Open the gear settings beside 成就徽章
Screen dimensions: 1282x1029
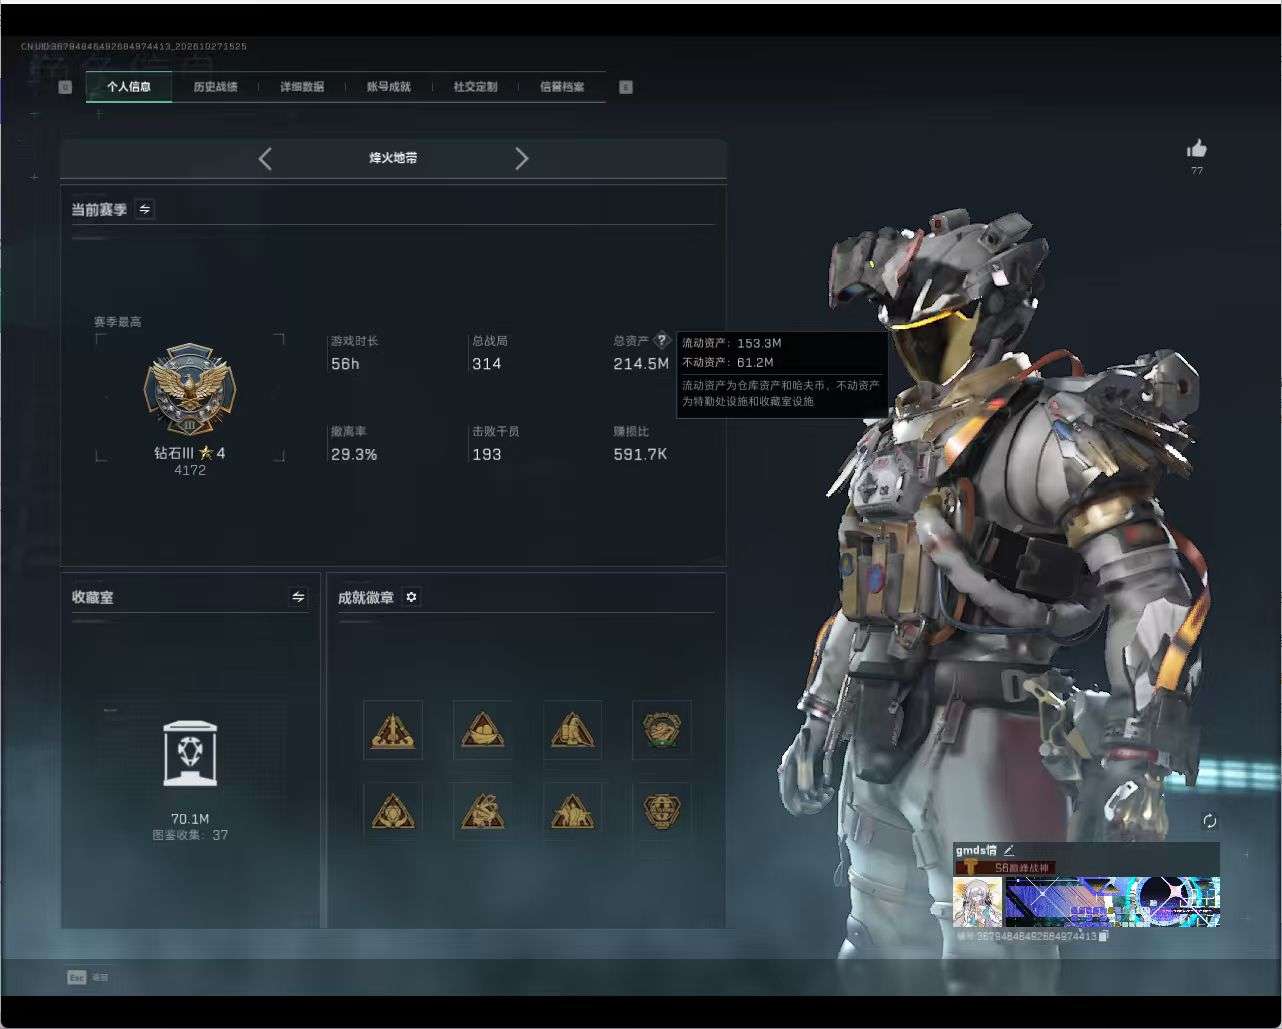point(411,597)
